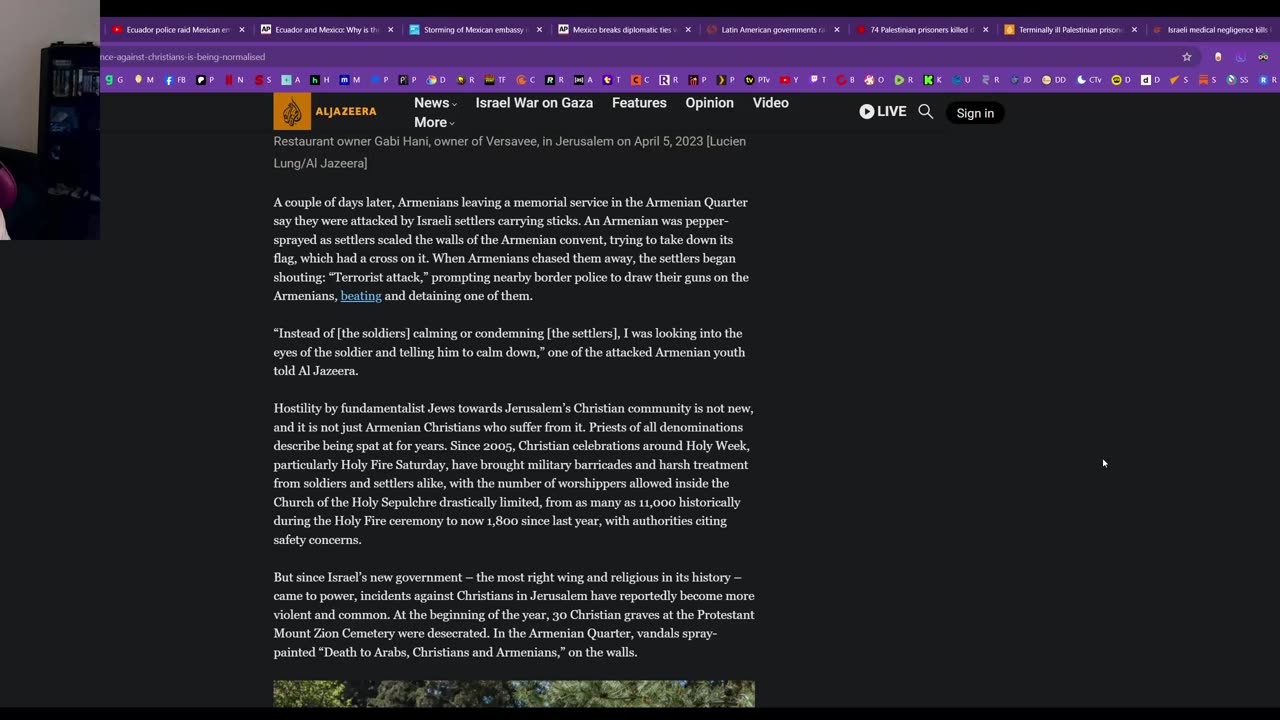The width and height of the screenshot is (1280, 720).
Task: Open the CTv bookmark
Action: pos(1089,80)
